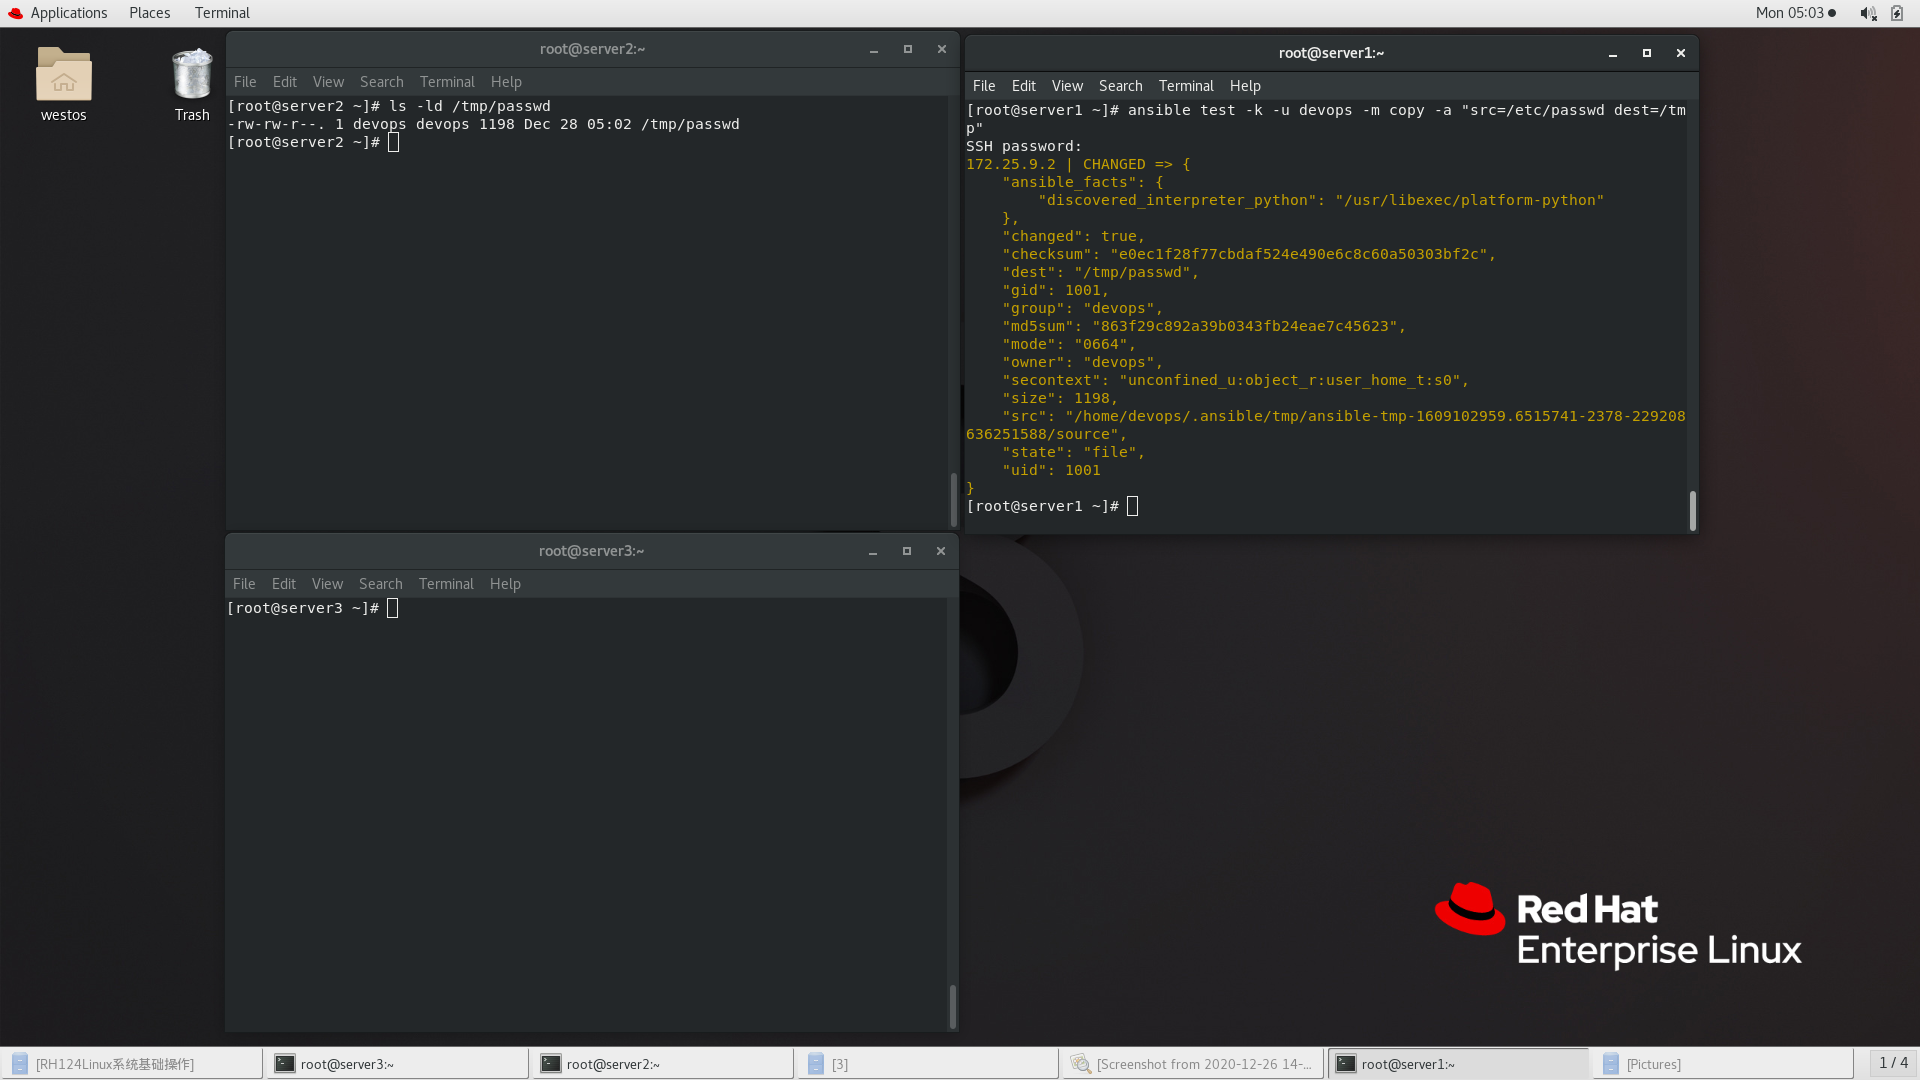Image resolution: width=1920 pixels, height=1080 pixels.
Task: Open the top bar Terminal app menu
Action: click(222, 13)
